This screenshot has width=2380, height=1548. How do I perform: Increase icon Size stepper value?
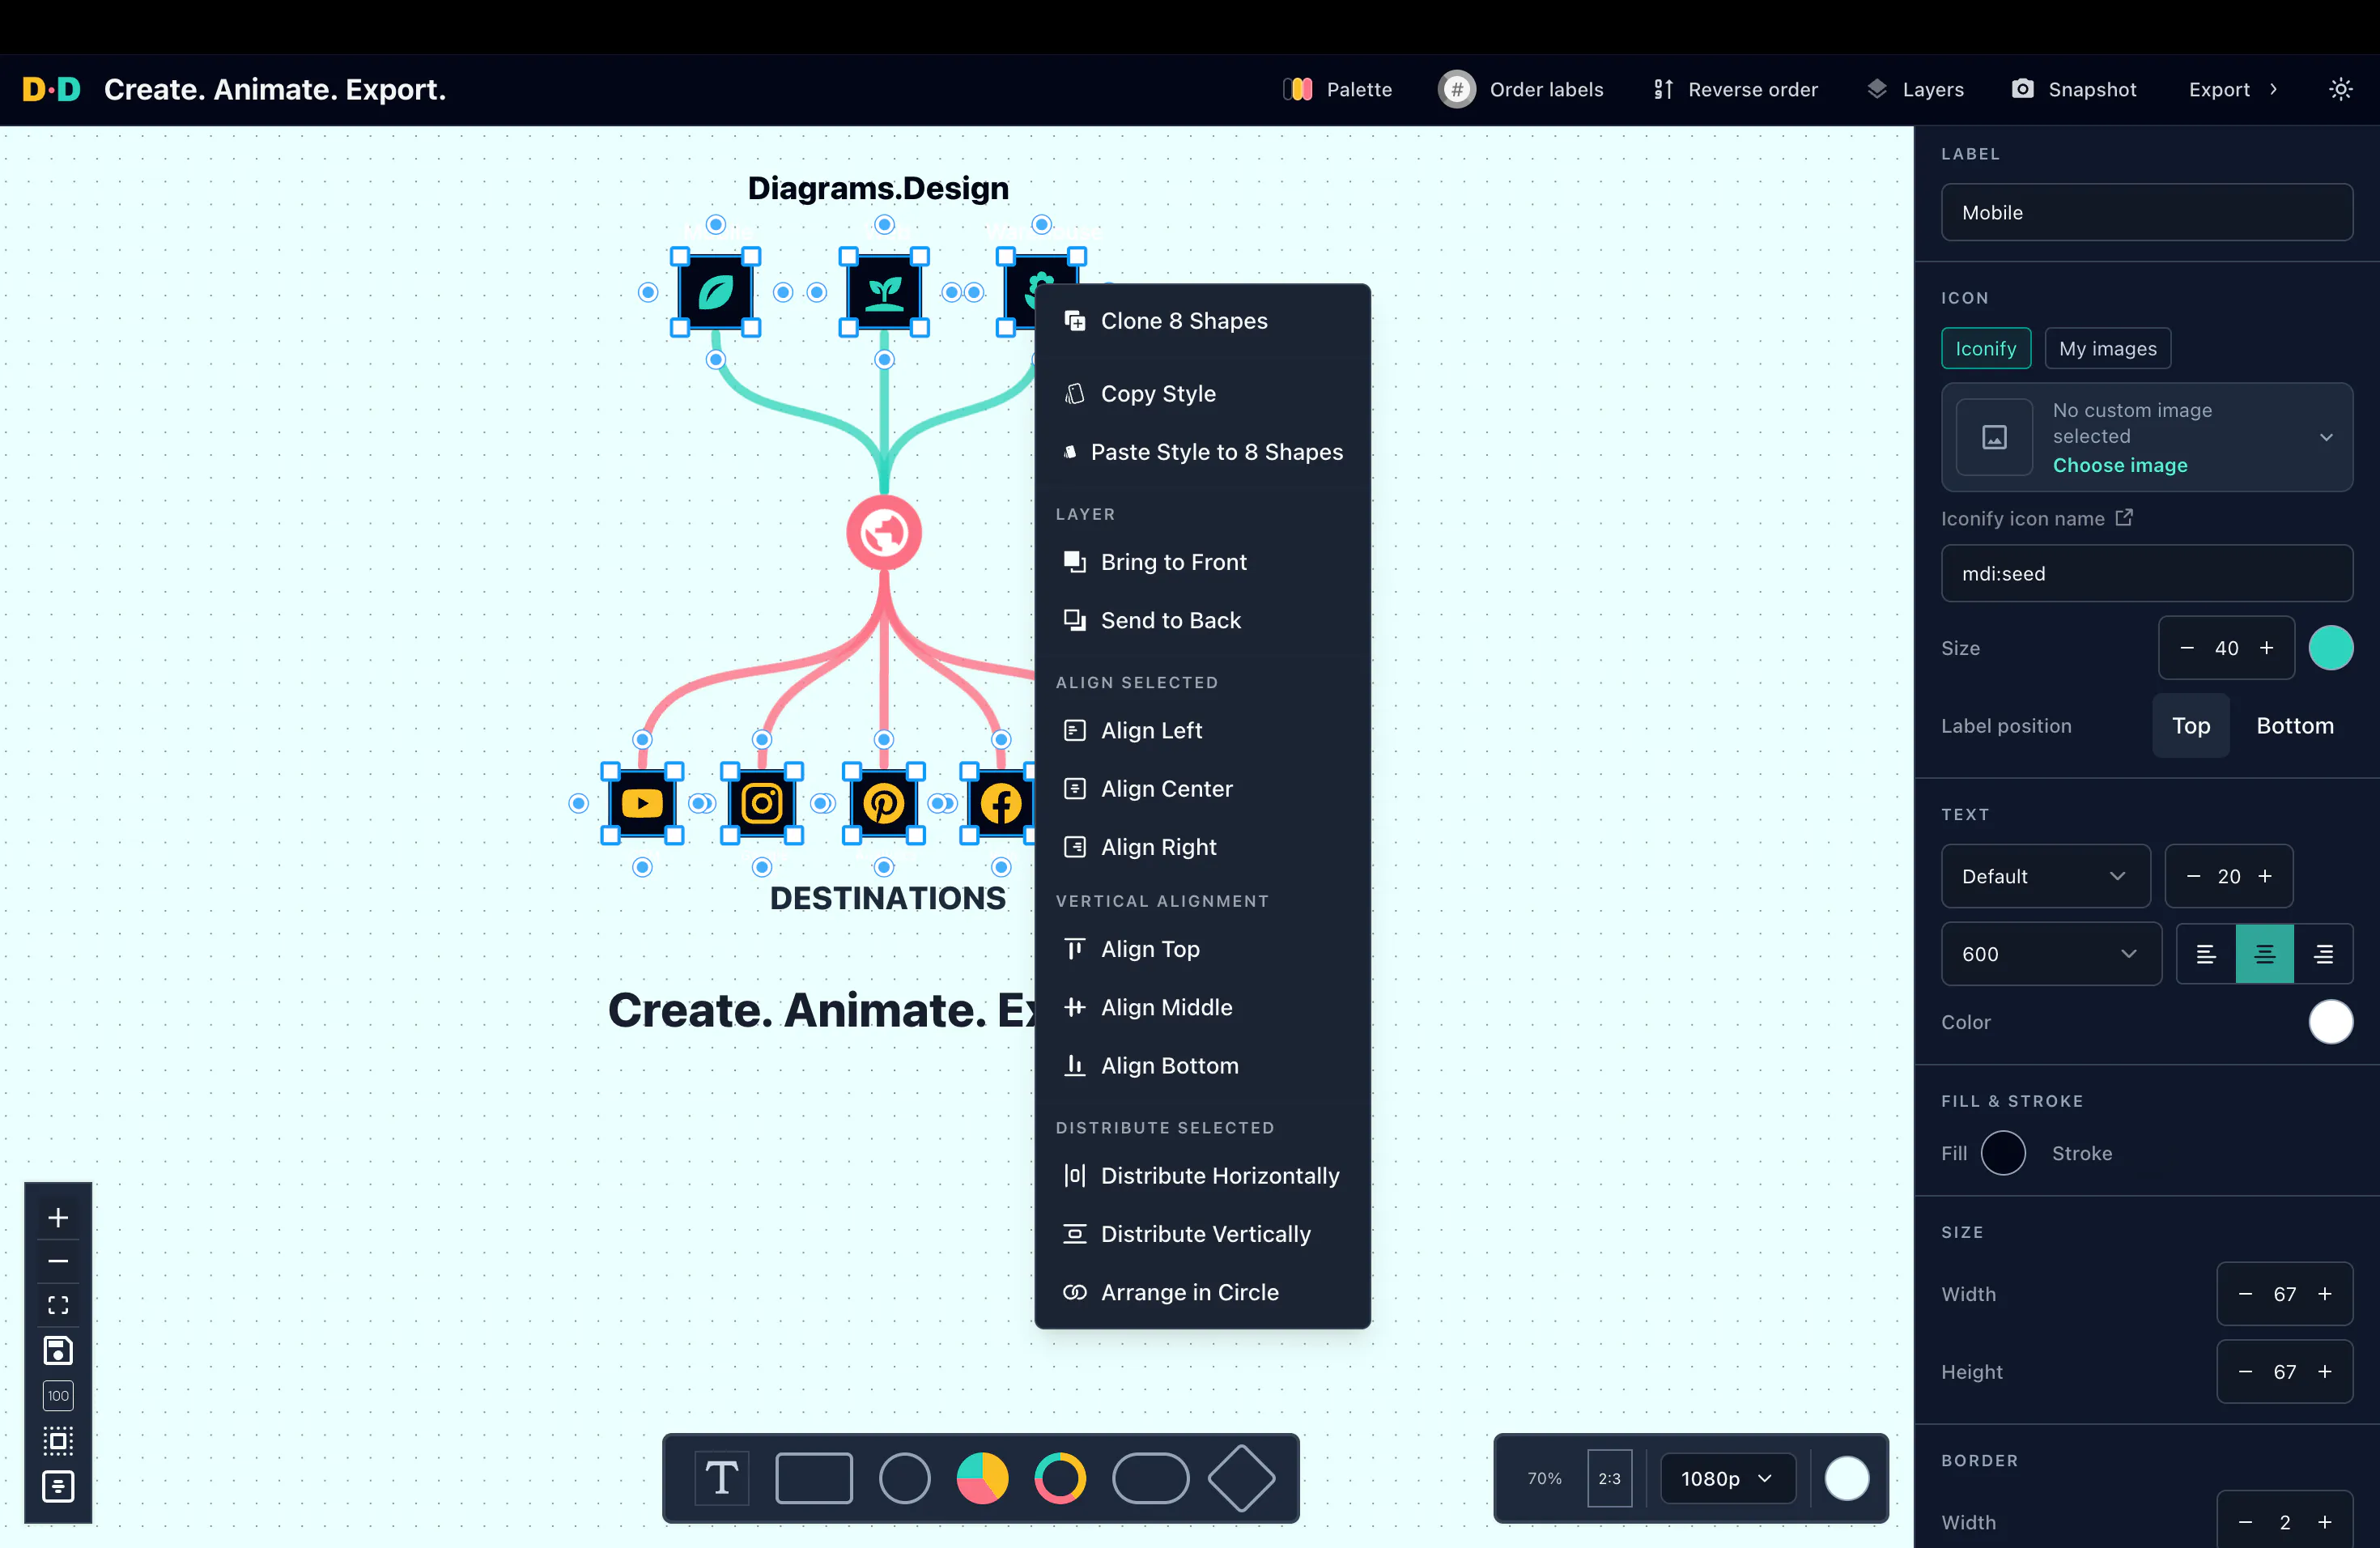coord(2266,648)
